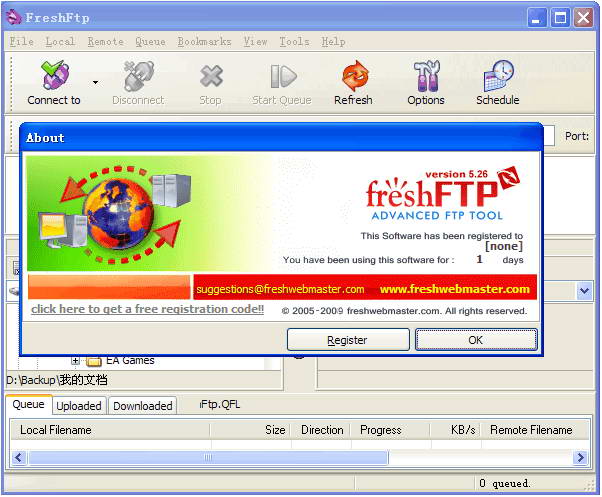602x497 pixels.
Task: Click the '0 queued' status bar text
Action: coord(504,483)
